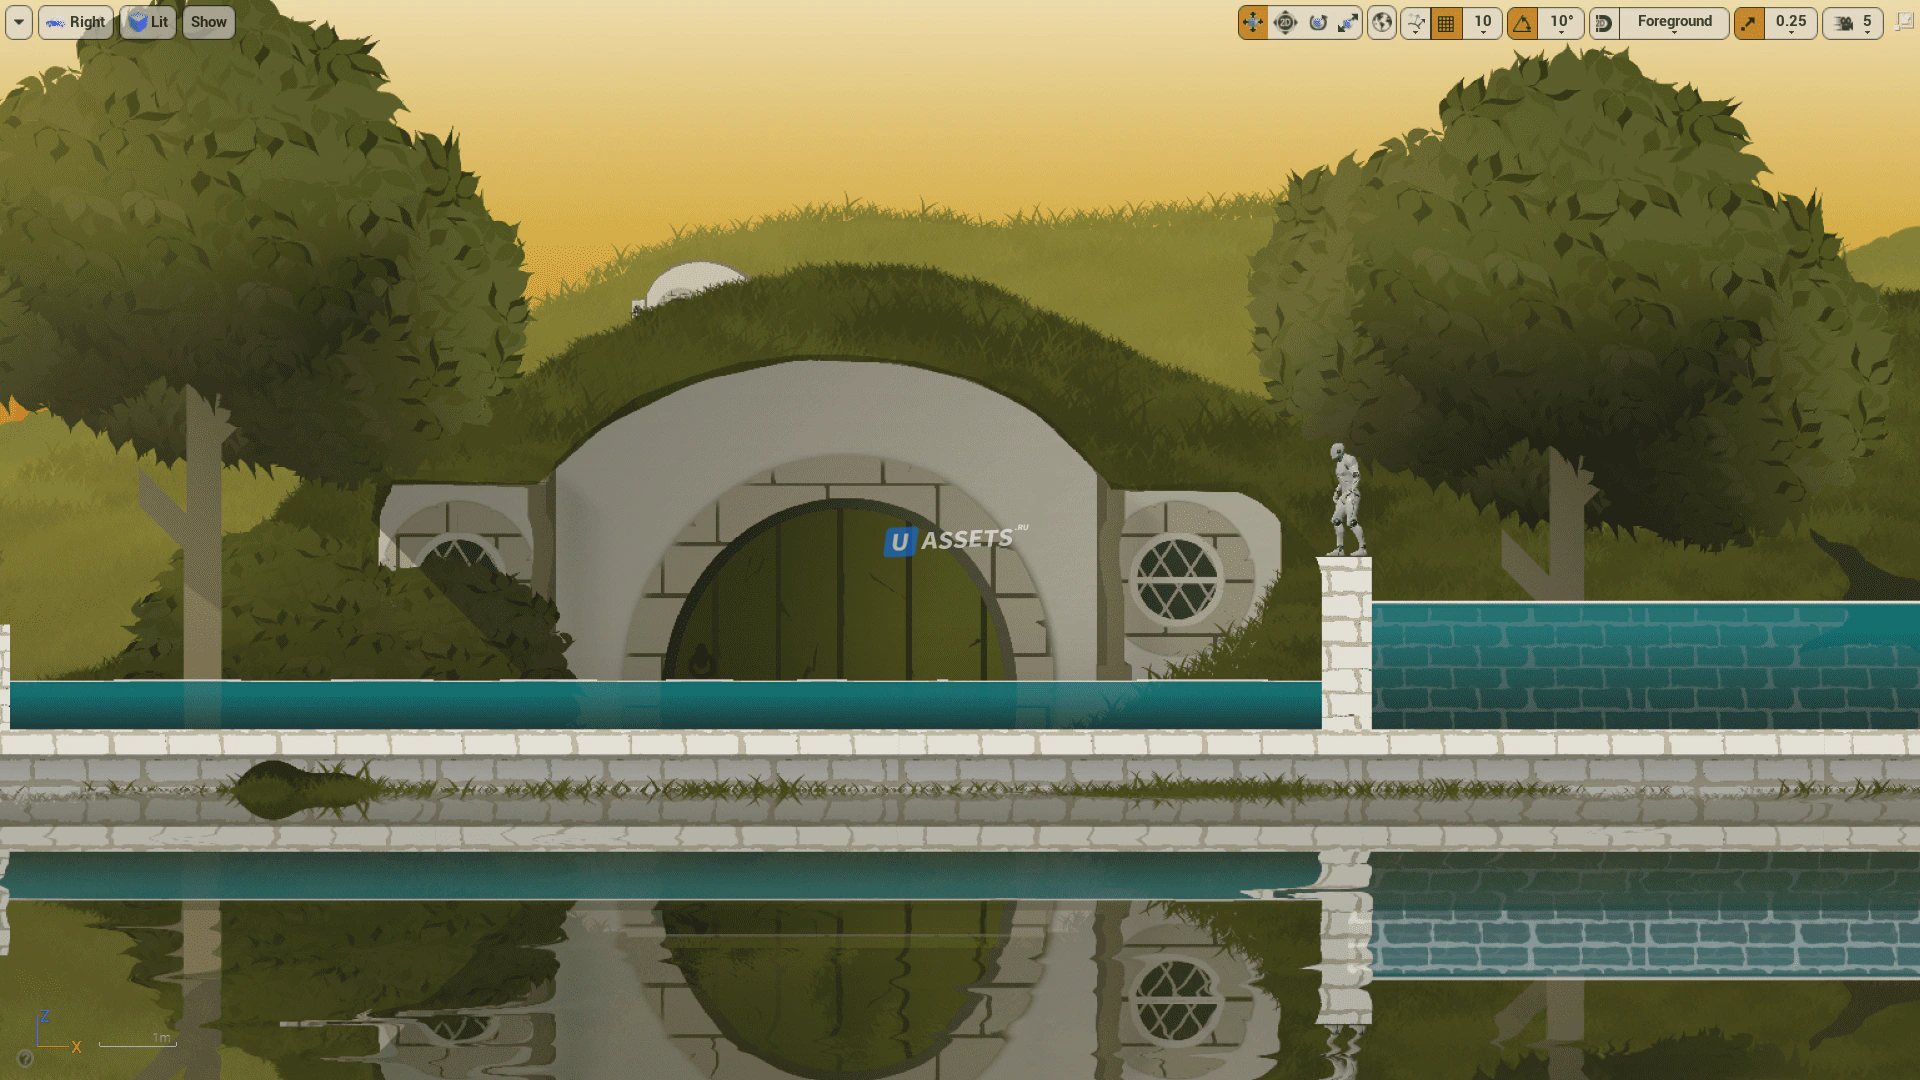1920x1080 pixels.
Task: Toggle grid snapping on or off
Action: tap(1446, 22)
